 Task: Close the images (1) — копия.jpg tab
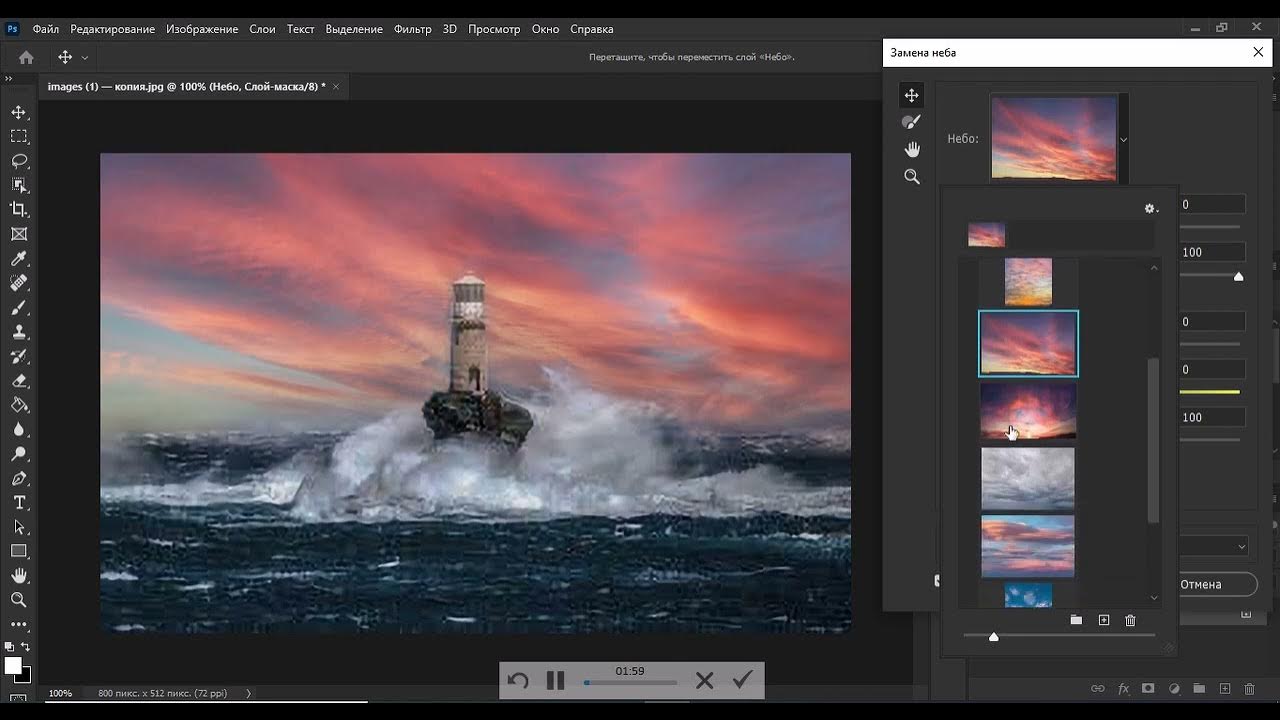336,87
